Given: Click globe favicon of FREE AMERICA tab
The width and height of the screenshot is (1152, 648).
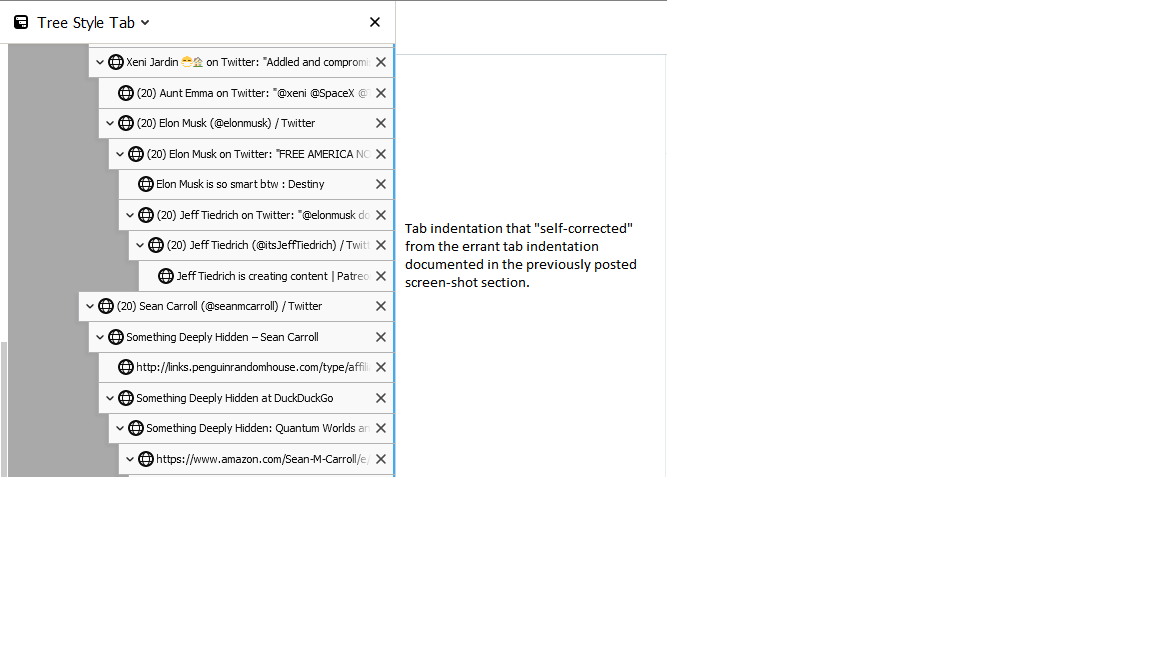Looking at the screenshot, I should 136,154.
